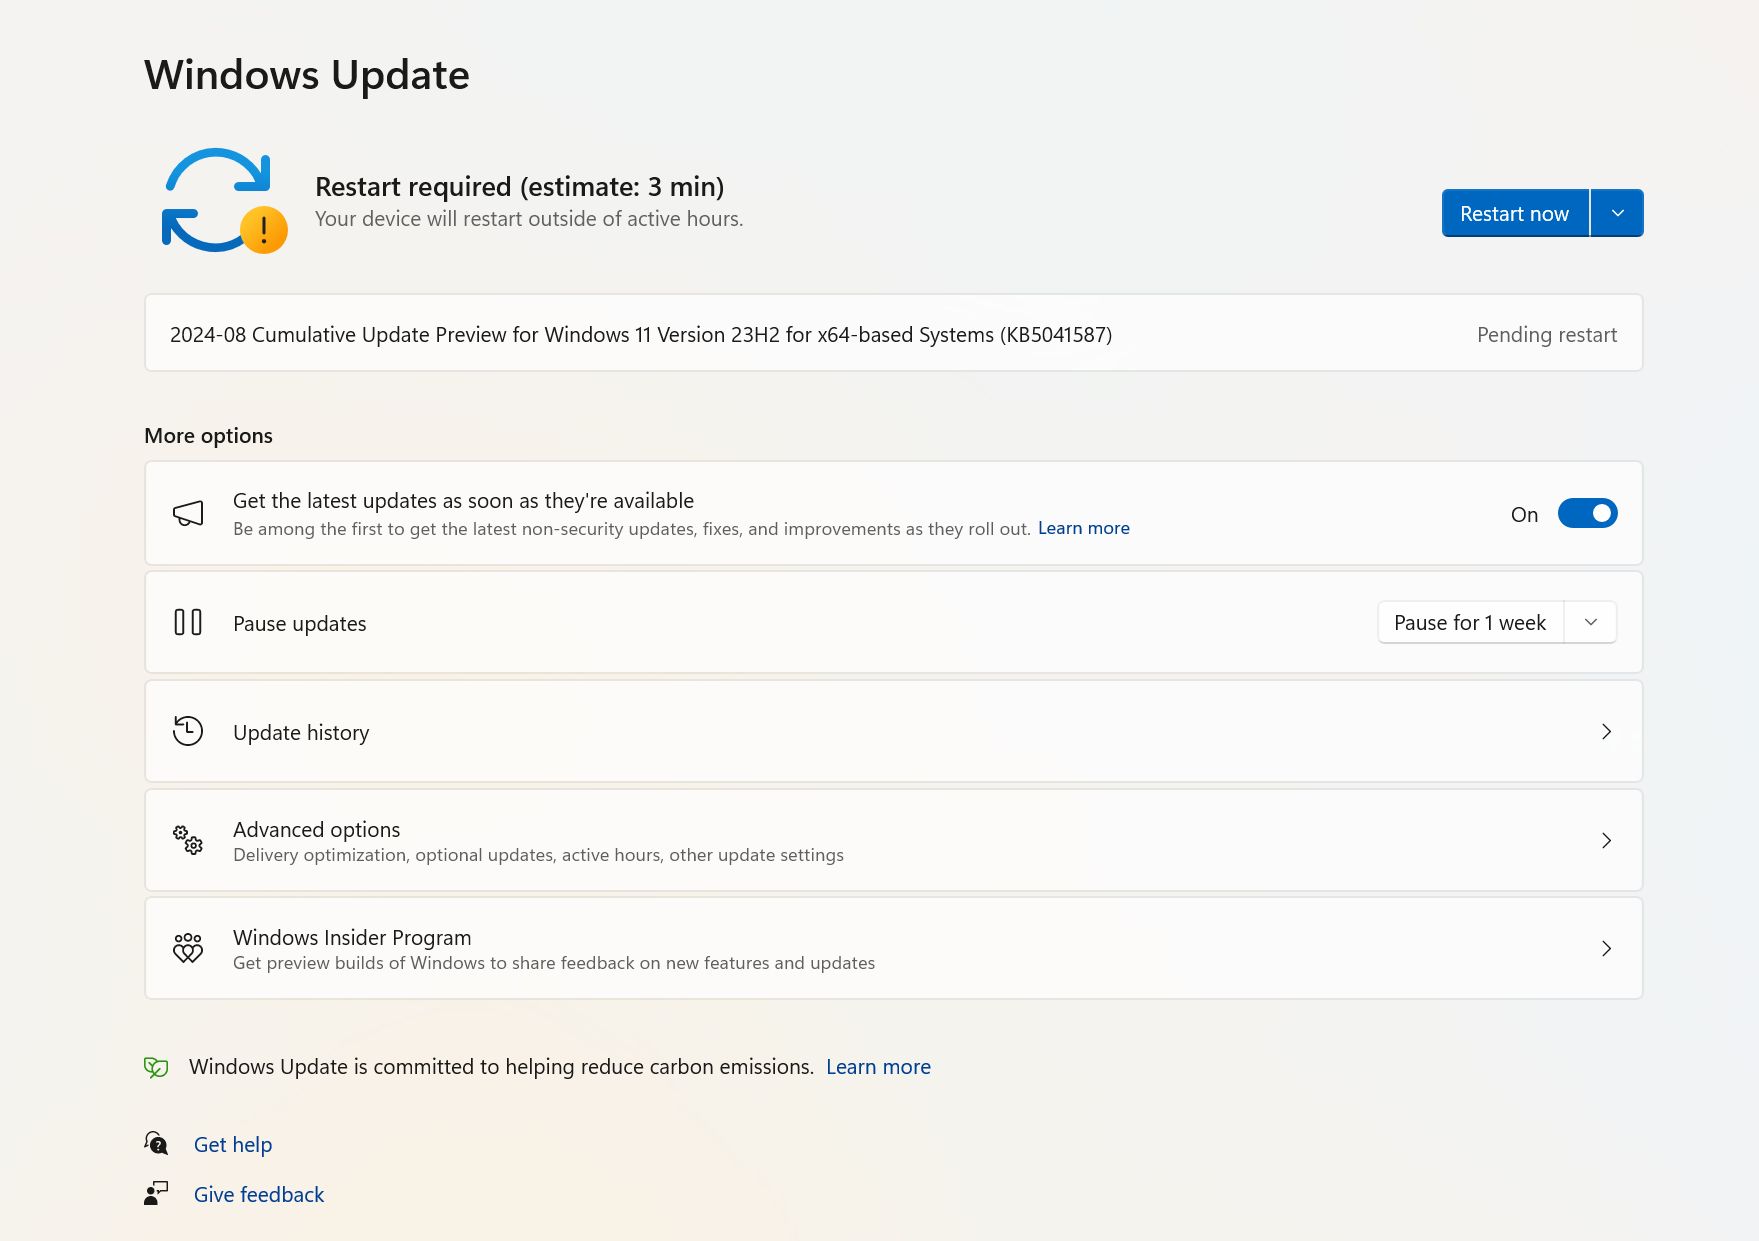The image size is (1759, 1241).
Task: Click the Advanced options gears icon
Action: (188, 840)
